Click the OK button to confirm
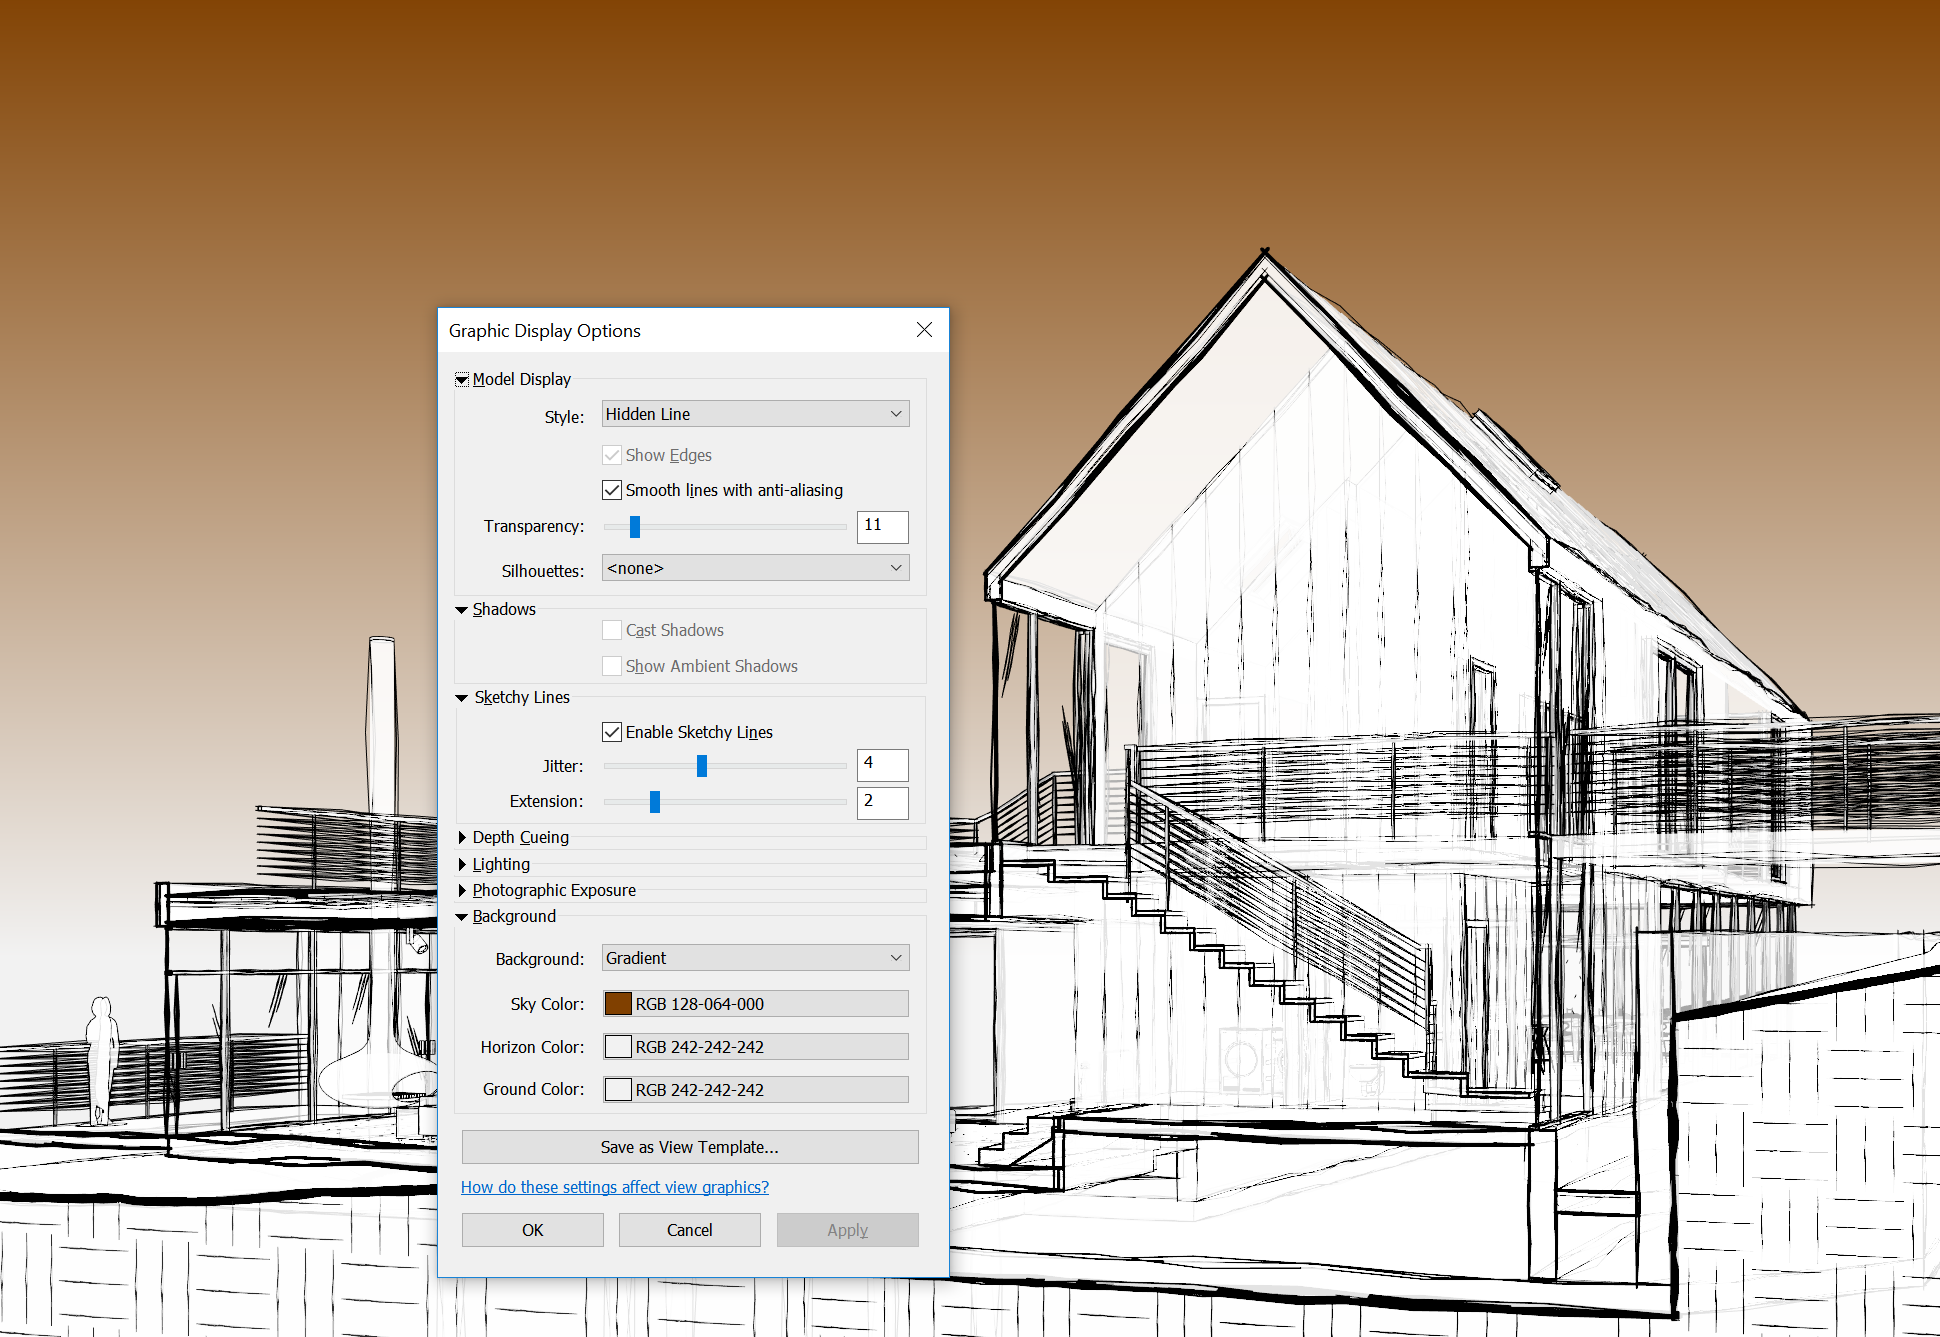 click(x=532, y=1228)
